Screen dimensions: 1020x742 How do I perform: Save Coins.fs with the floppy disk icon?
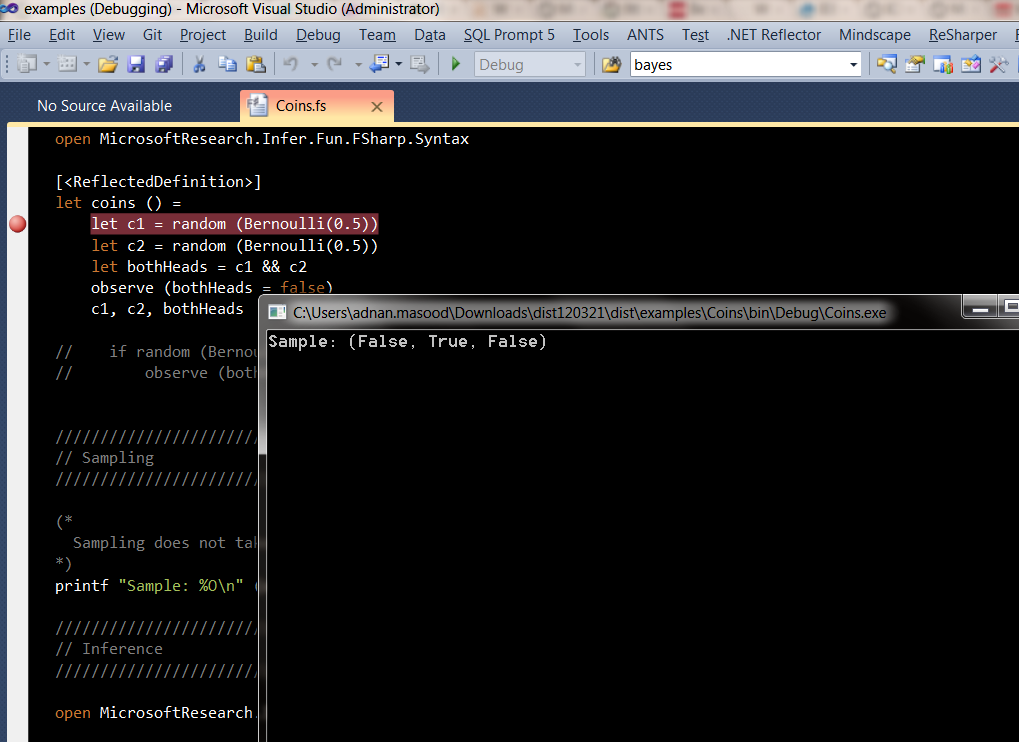pyautogui.click(x=136, y=64)
